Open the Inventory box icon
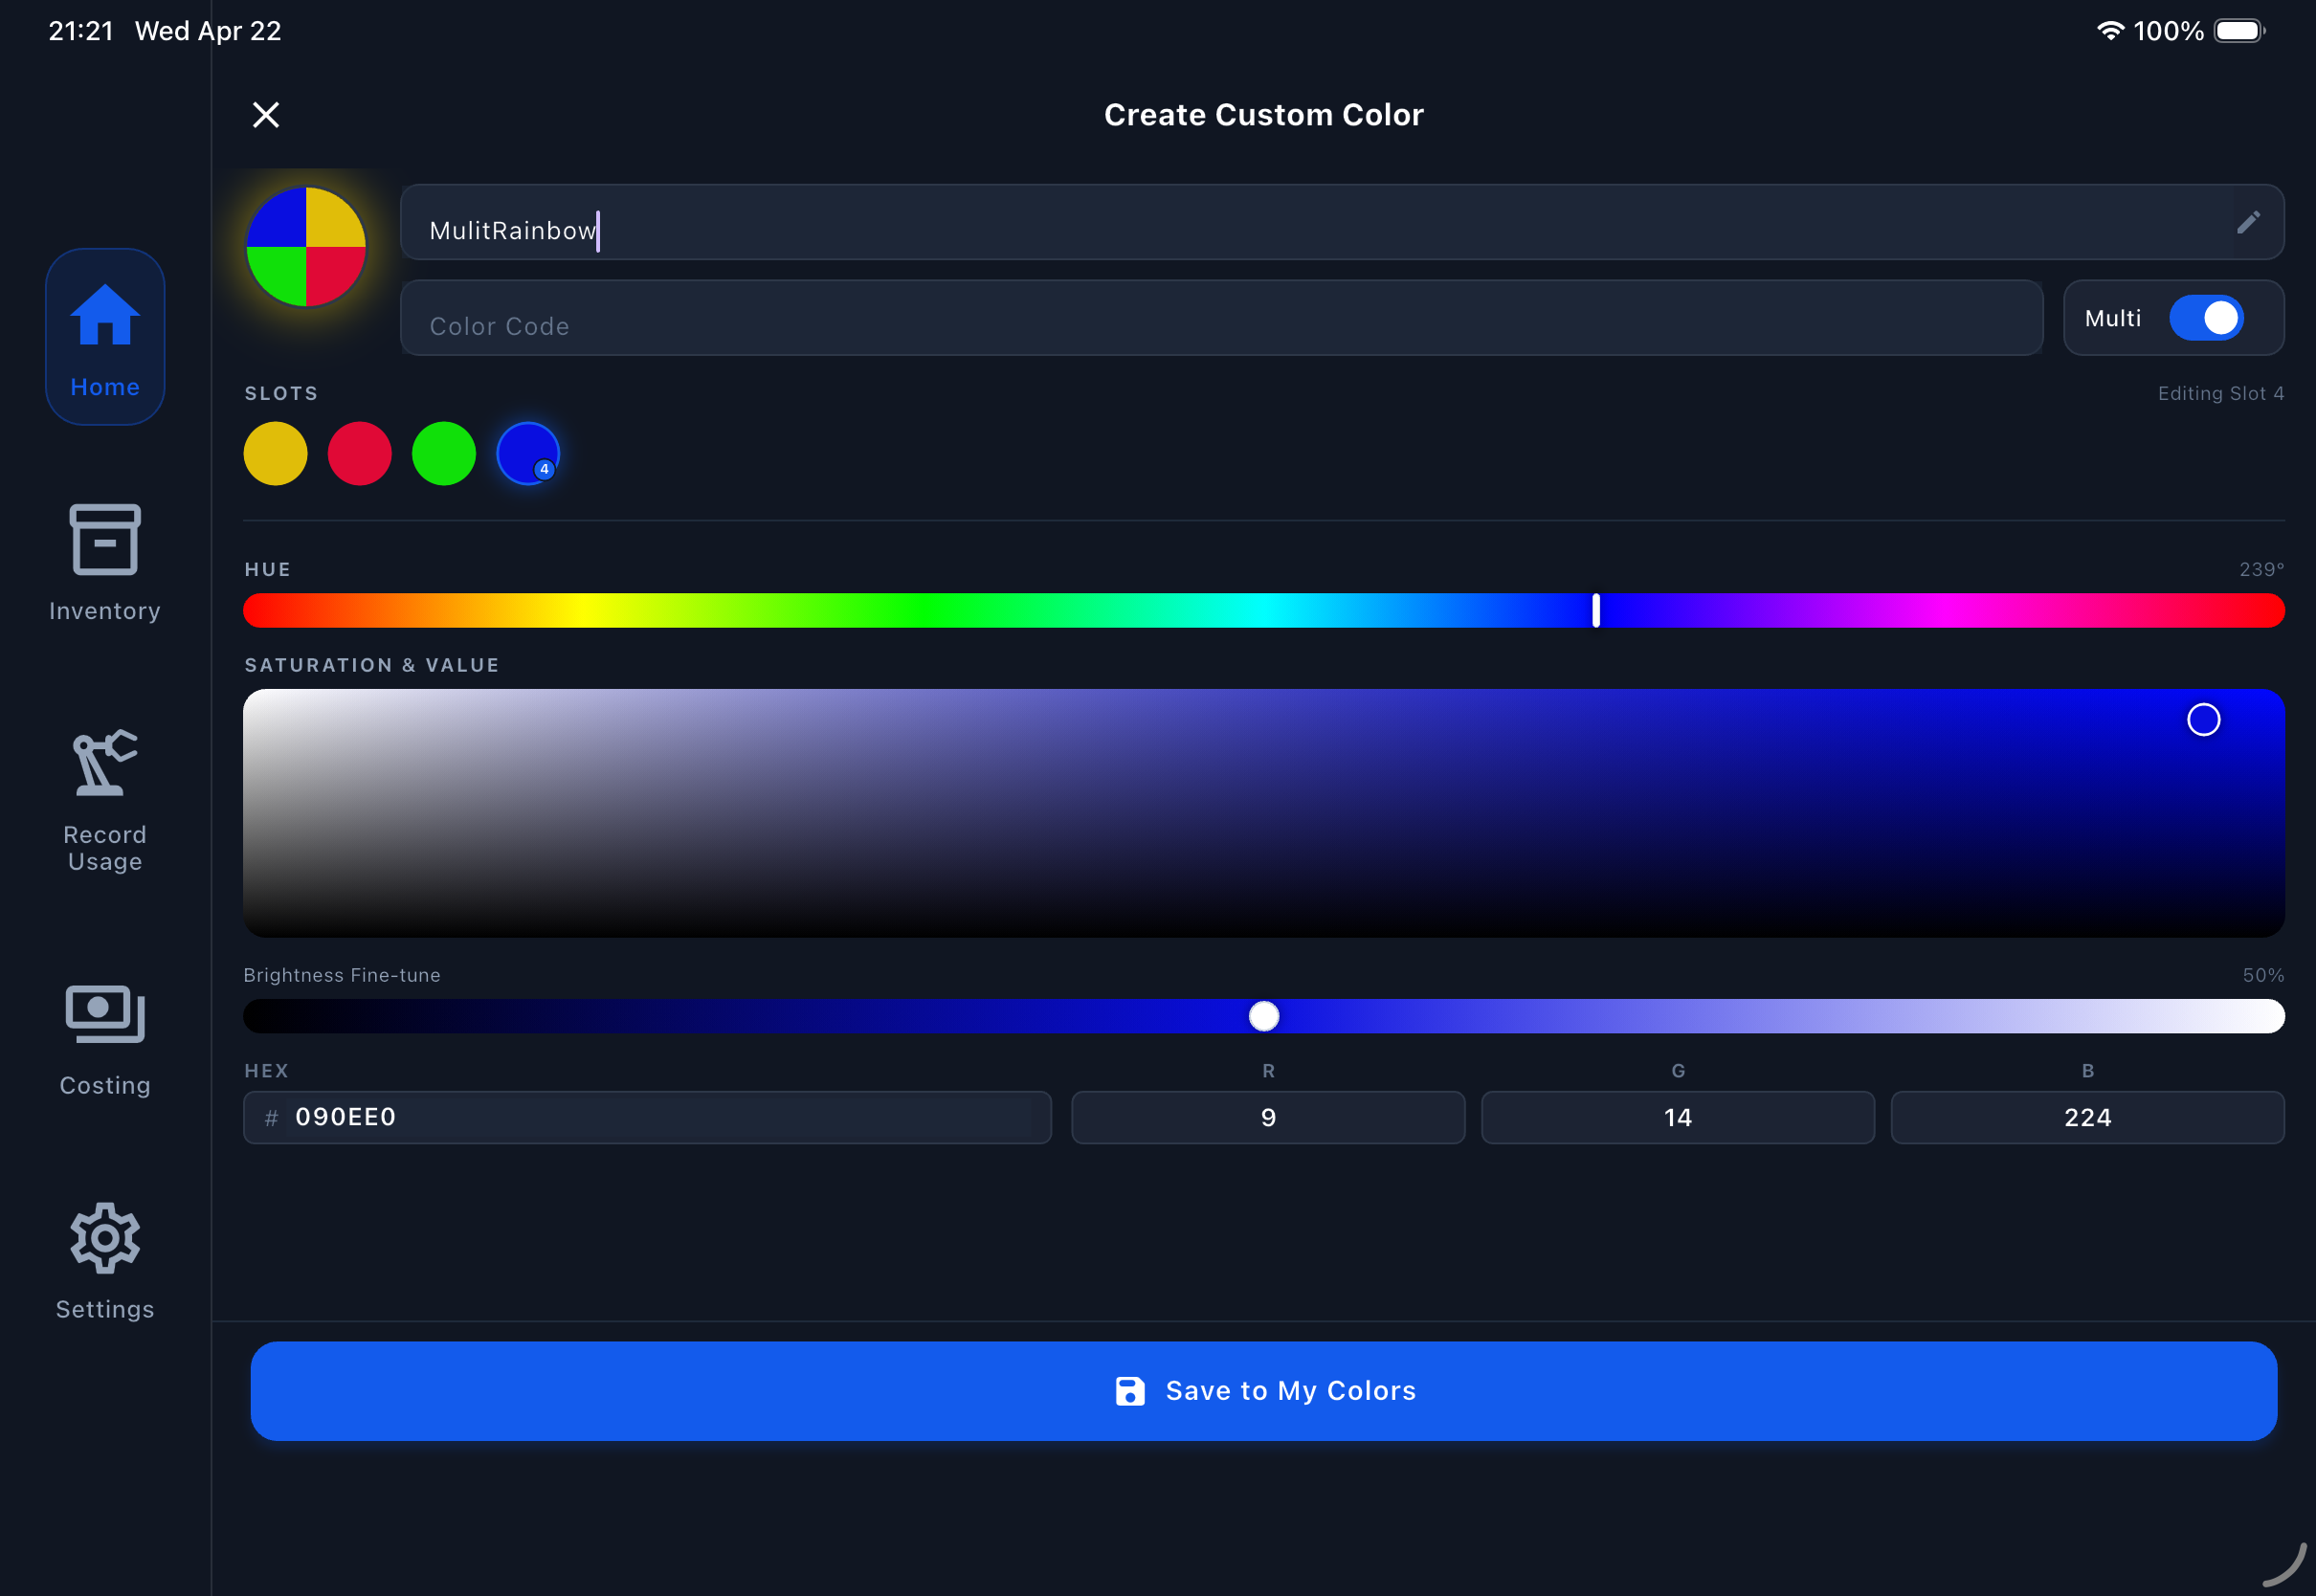The image size is (2316, 1596). tap(105, 541)
